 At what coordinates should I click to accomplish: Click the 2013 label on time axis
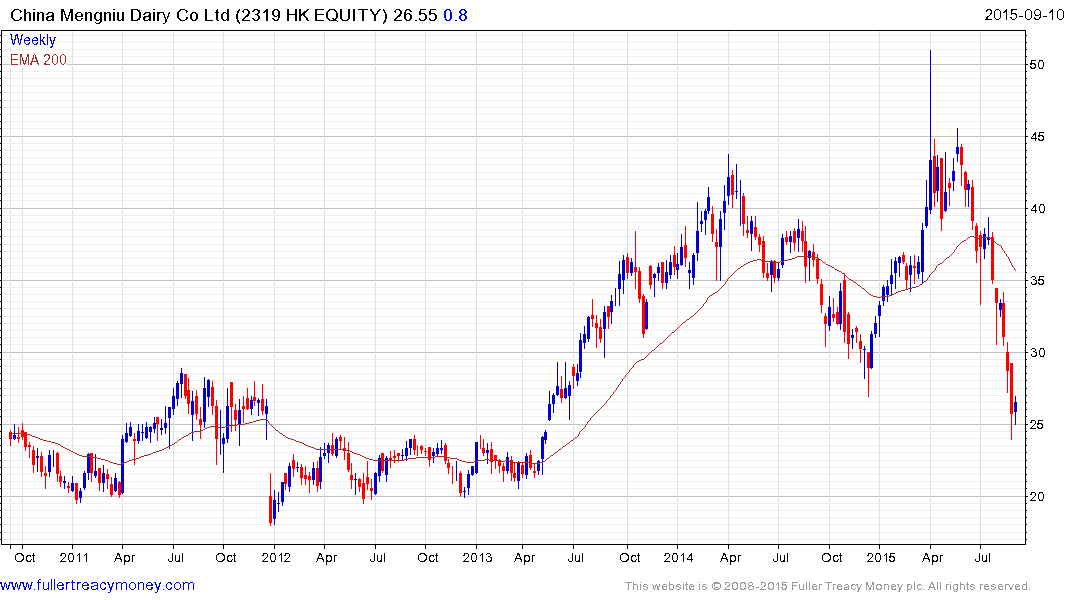tap(477, 557)
